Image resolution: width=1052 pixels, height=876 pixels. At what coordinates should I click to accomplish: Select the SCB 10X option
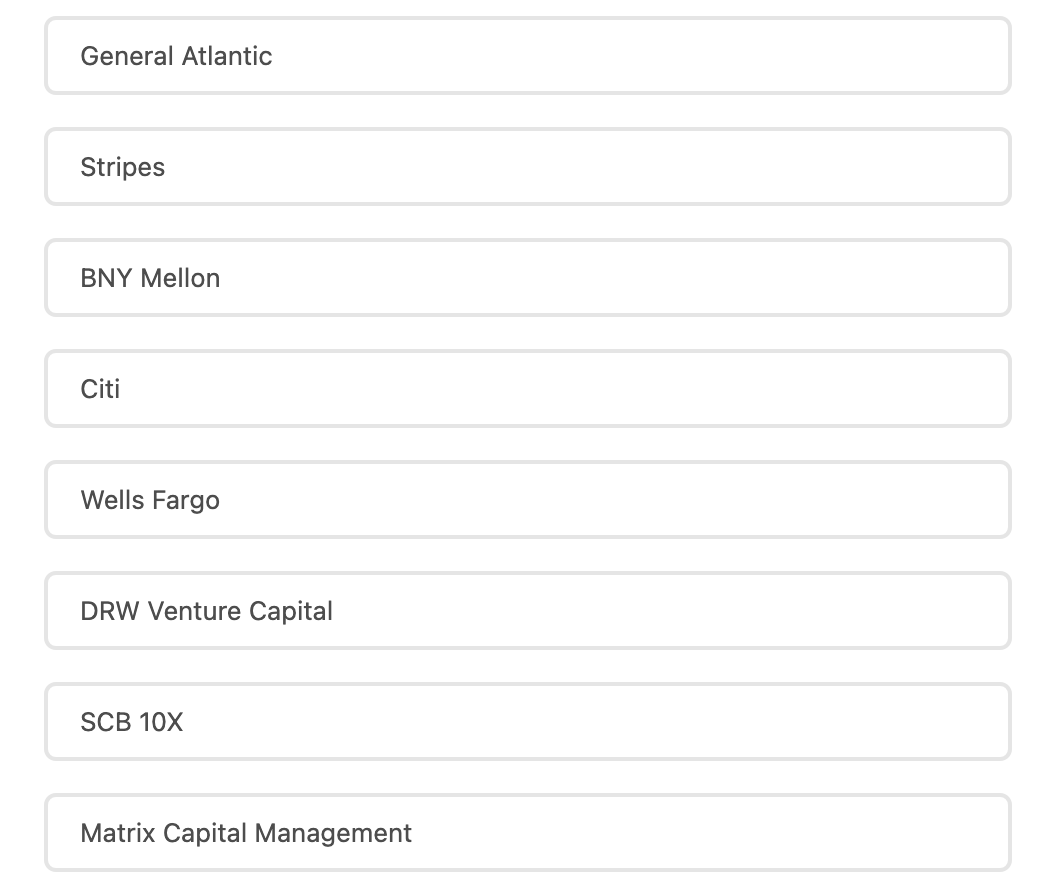(527, 722)
